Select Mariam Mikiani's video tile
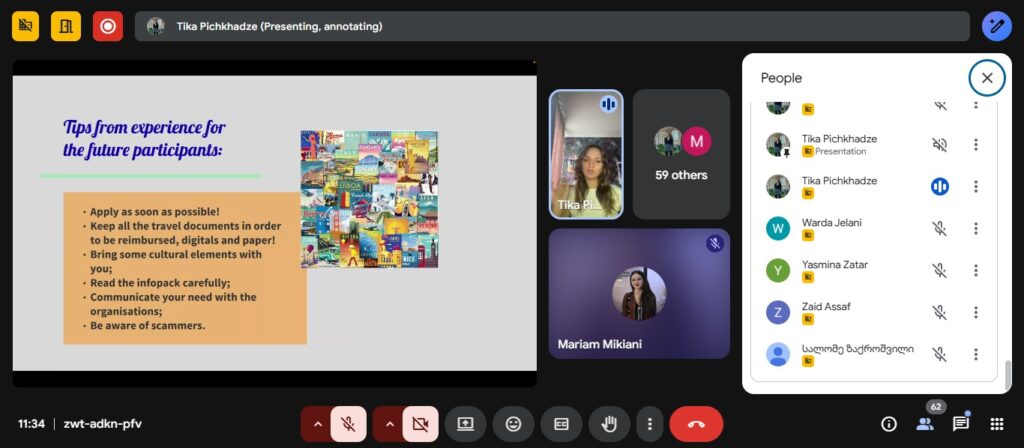 (639, 294)
